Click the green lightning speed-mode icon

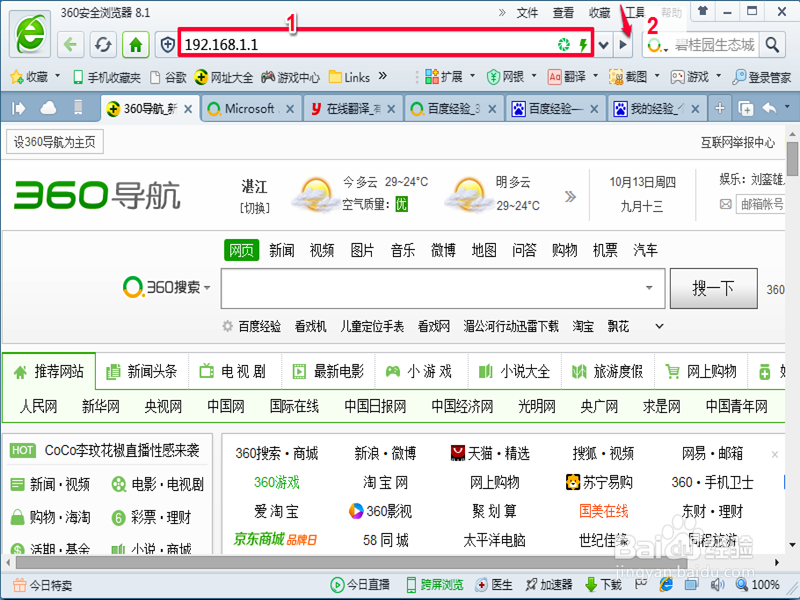tap(583, 45)
